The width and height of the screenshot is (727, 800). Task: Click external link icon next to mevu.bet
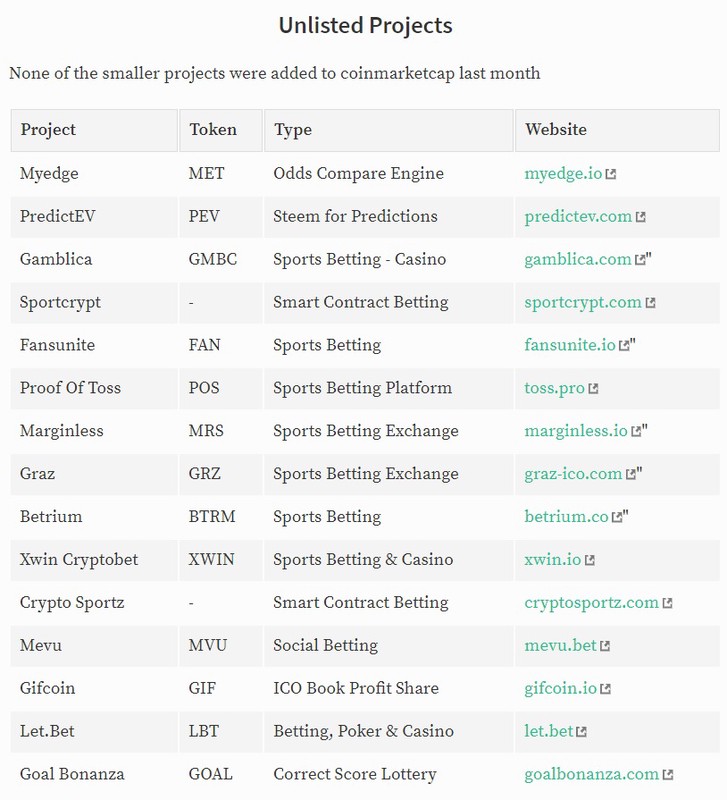605,646
